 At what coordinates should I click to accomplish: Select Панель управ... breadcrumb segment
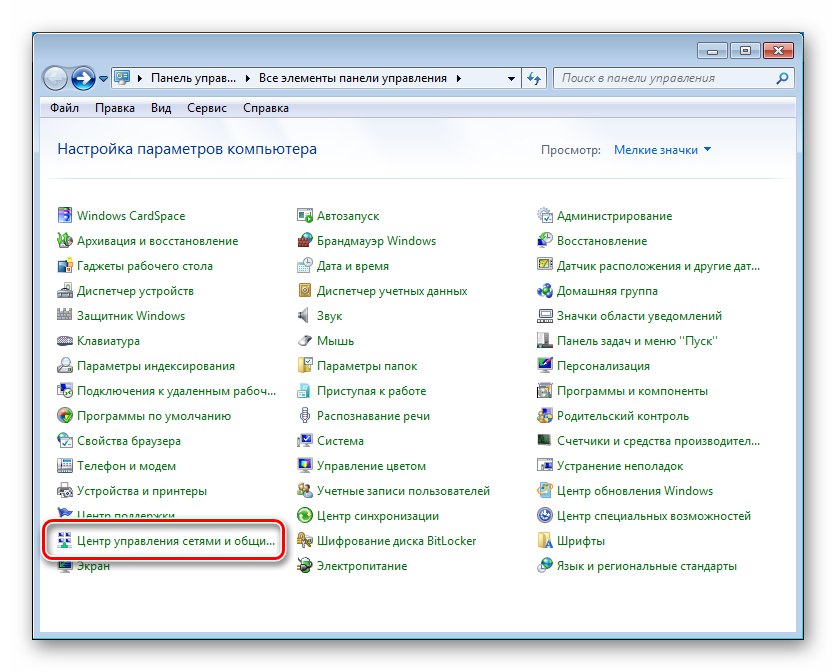[x=193, y=78]
